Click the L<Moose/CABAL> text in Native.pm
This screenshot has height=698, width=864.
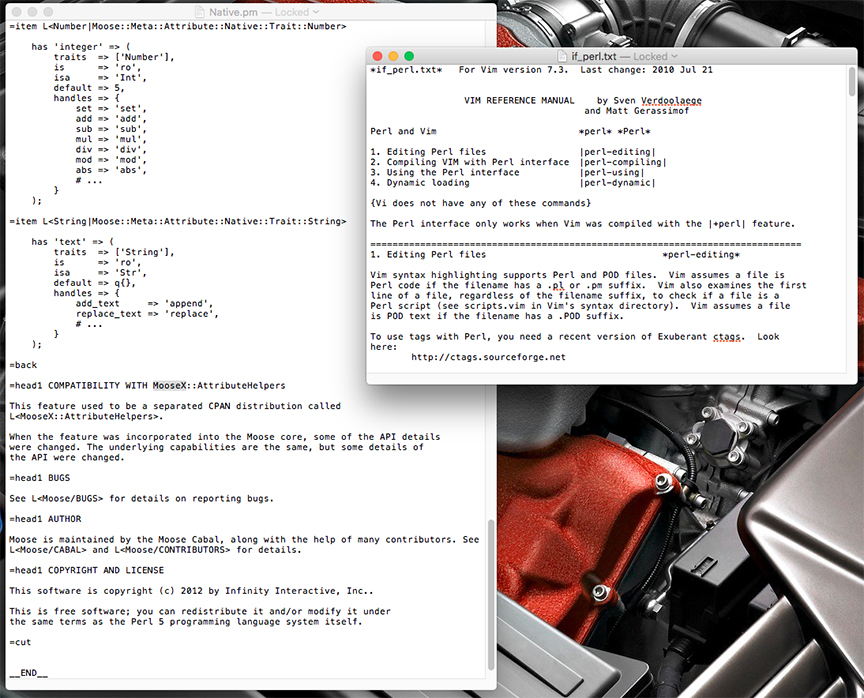(x=48, y=550)
